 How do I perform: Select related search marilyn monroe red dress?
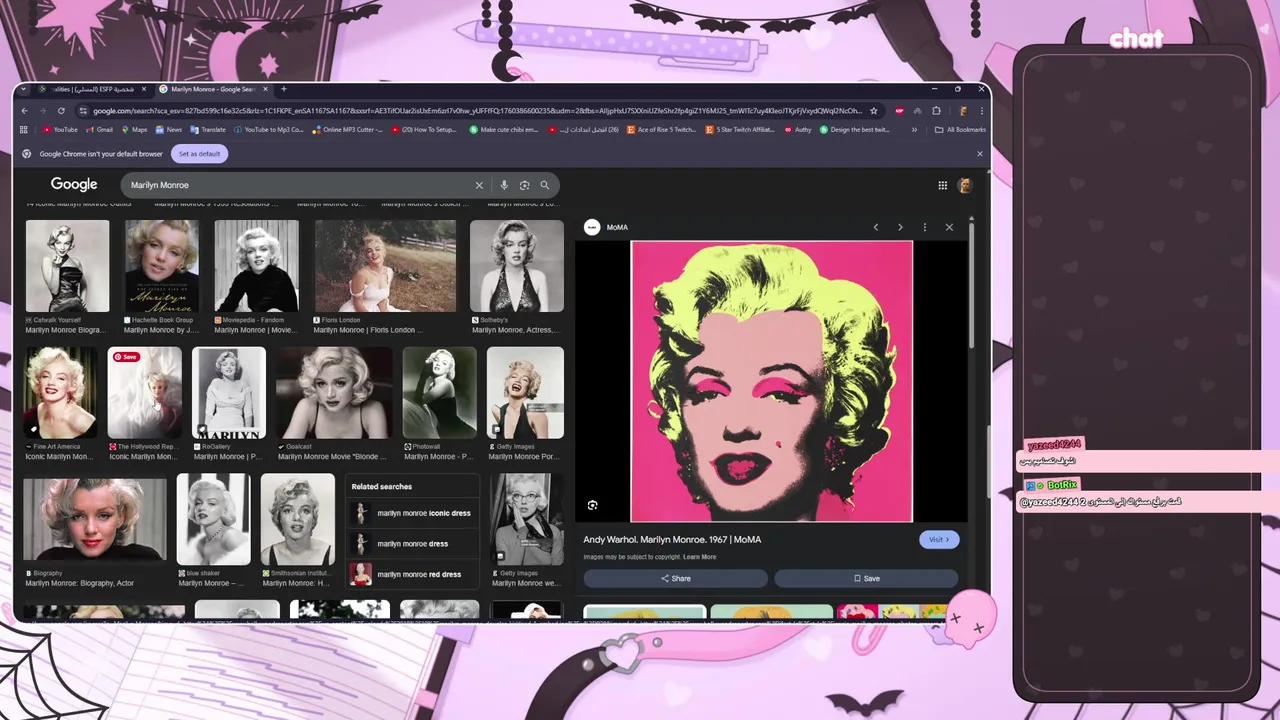click(413, 575)
